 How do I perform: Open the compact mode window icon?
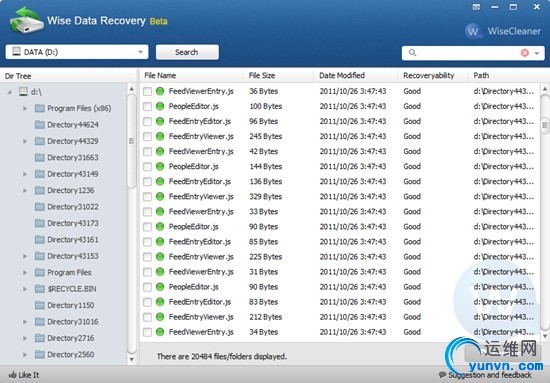tap(476, 7)
